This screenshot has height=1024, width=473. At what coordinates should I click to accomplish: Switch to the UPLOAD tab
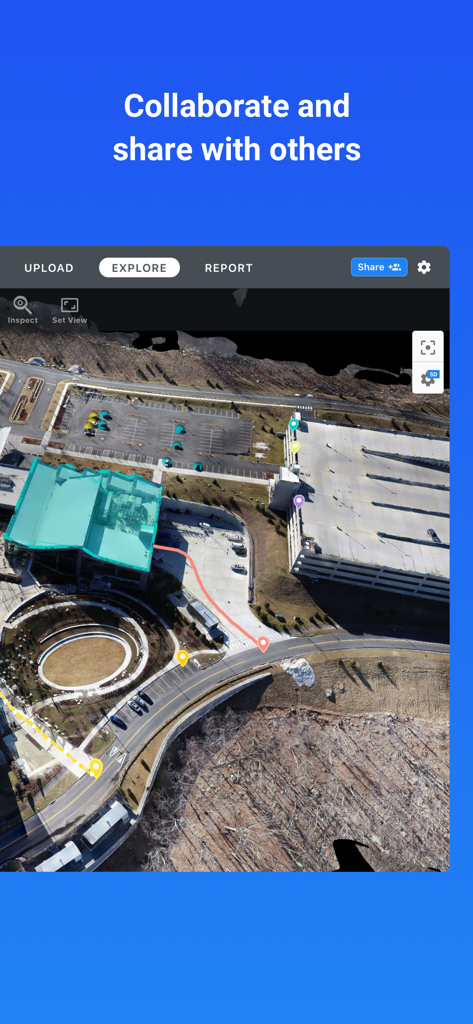tap(49, 268)
